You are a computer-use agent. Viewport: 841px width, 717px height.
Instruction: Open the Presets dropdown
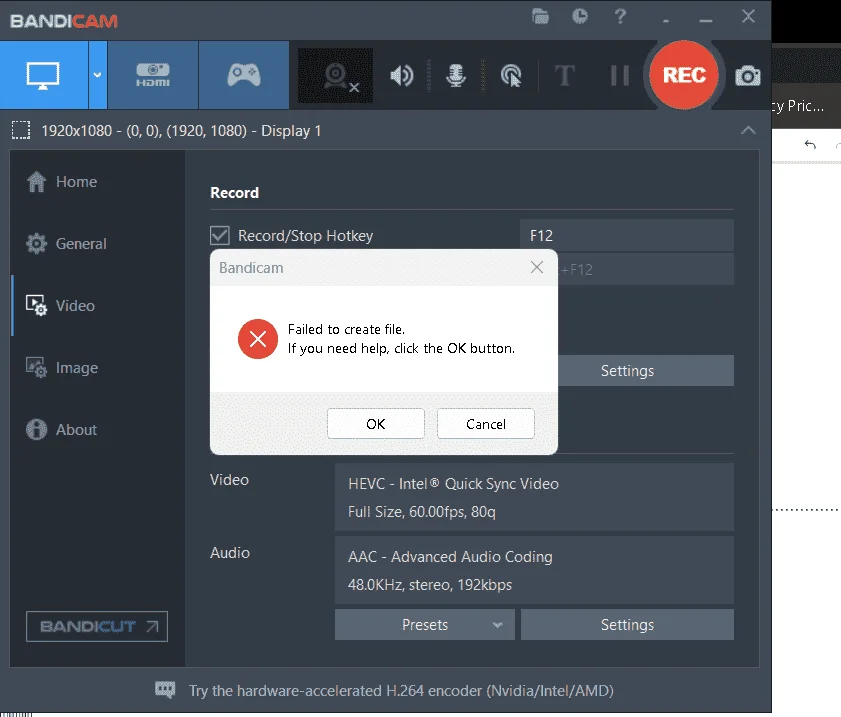click(425, 625)
